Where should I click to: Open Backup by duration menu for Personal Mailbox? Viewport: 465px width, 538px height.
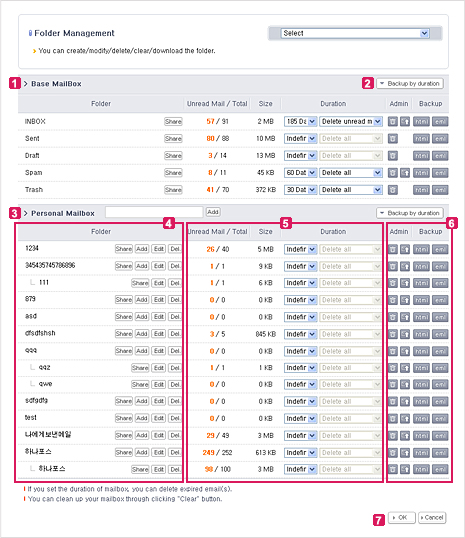[x=410, y=213]
